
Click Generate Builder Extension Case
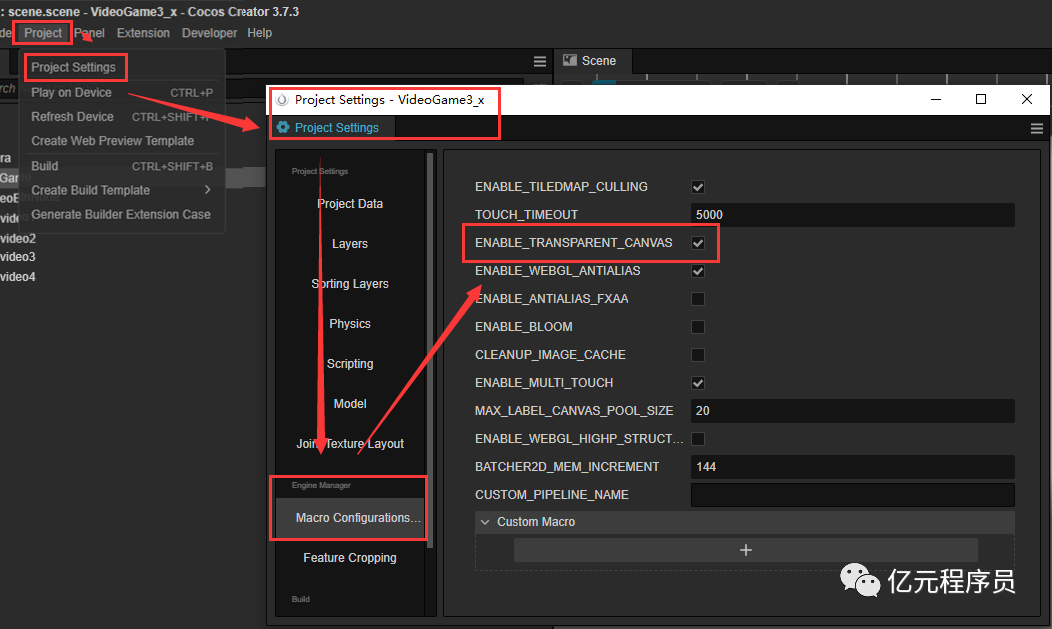121,215
